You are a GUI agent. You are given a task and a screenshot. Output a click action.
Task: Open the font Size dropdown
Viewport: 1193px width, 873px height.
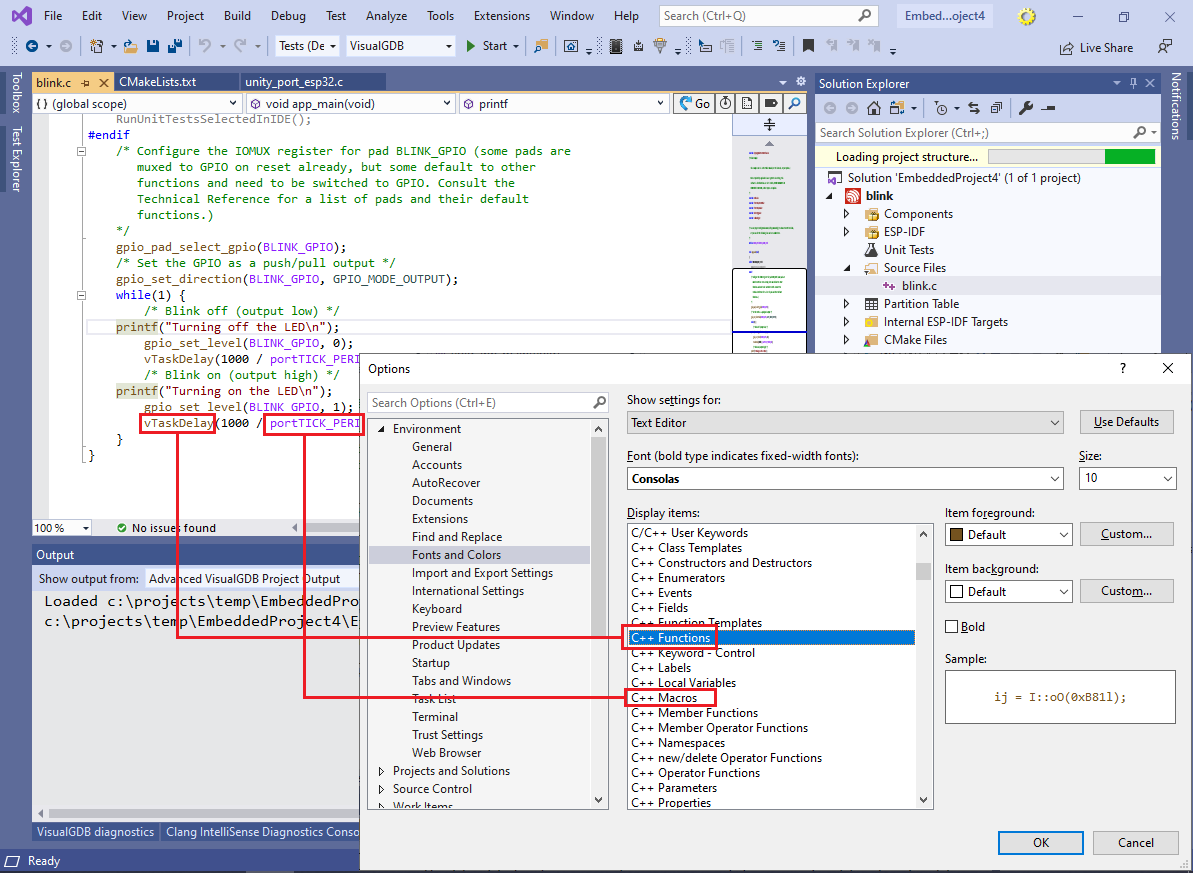[x=1127, y=478]
